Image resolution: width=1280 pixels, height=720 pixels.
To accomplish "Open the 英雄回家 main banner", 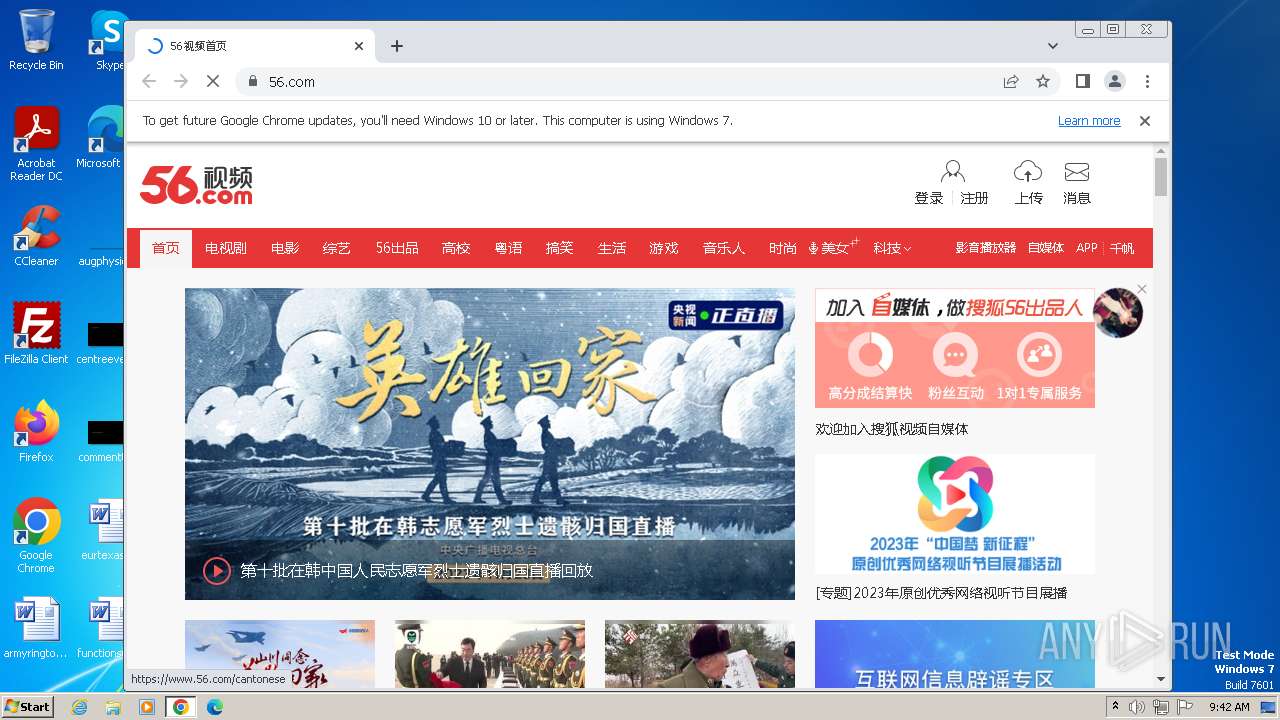I will coord(490,444).
